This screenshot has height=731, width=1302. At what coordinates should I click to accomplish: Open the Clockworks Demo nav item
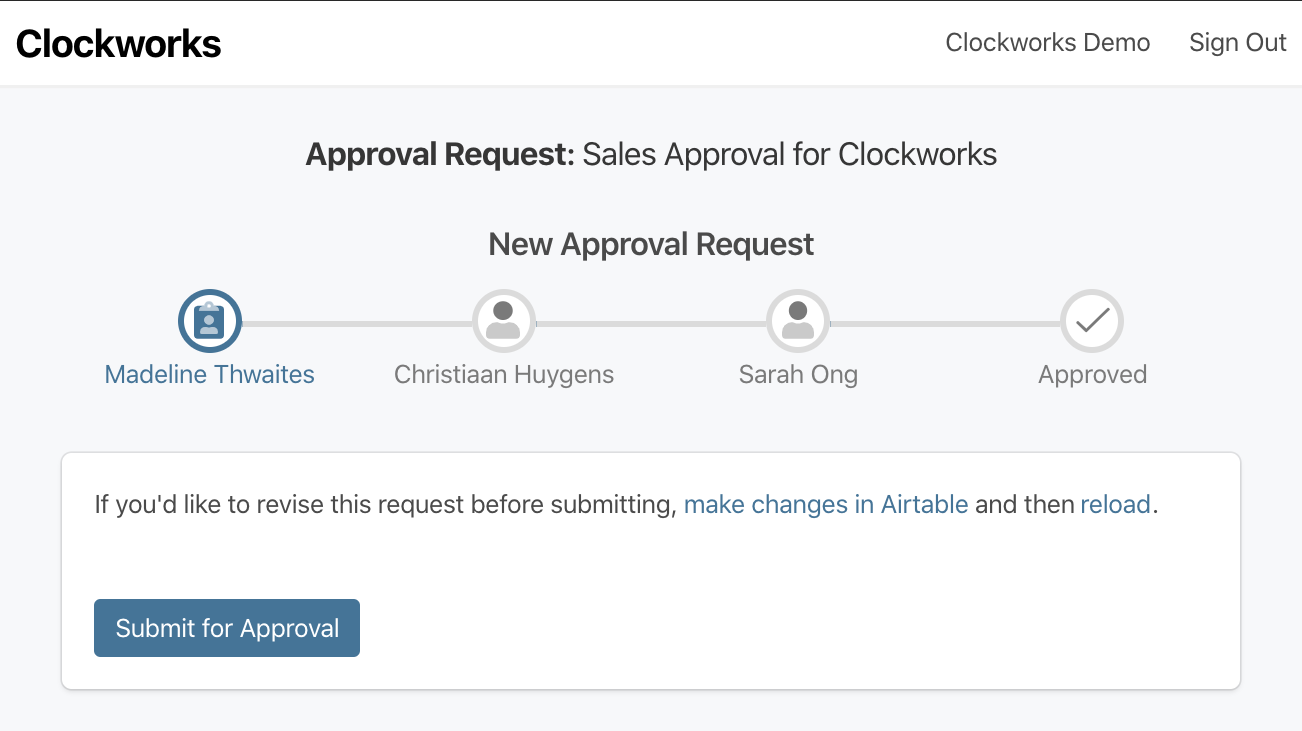click(1047, 43)
